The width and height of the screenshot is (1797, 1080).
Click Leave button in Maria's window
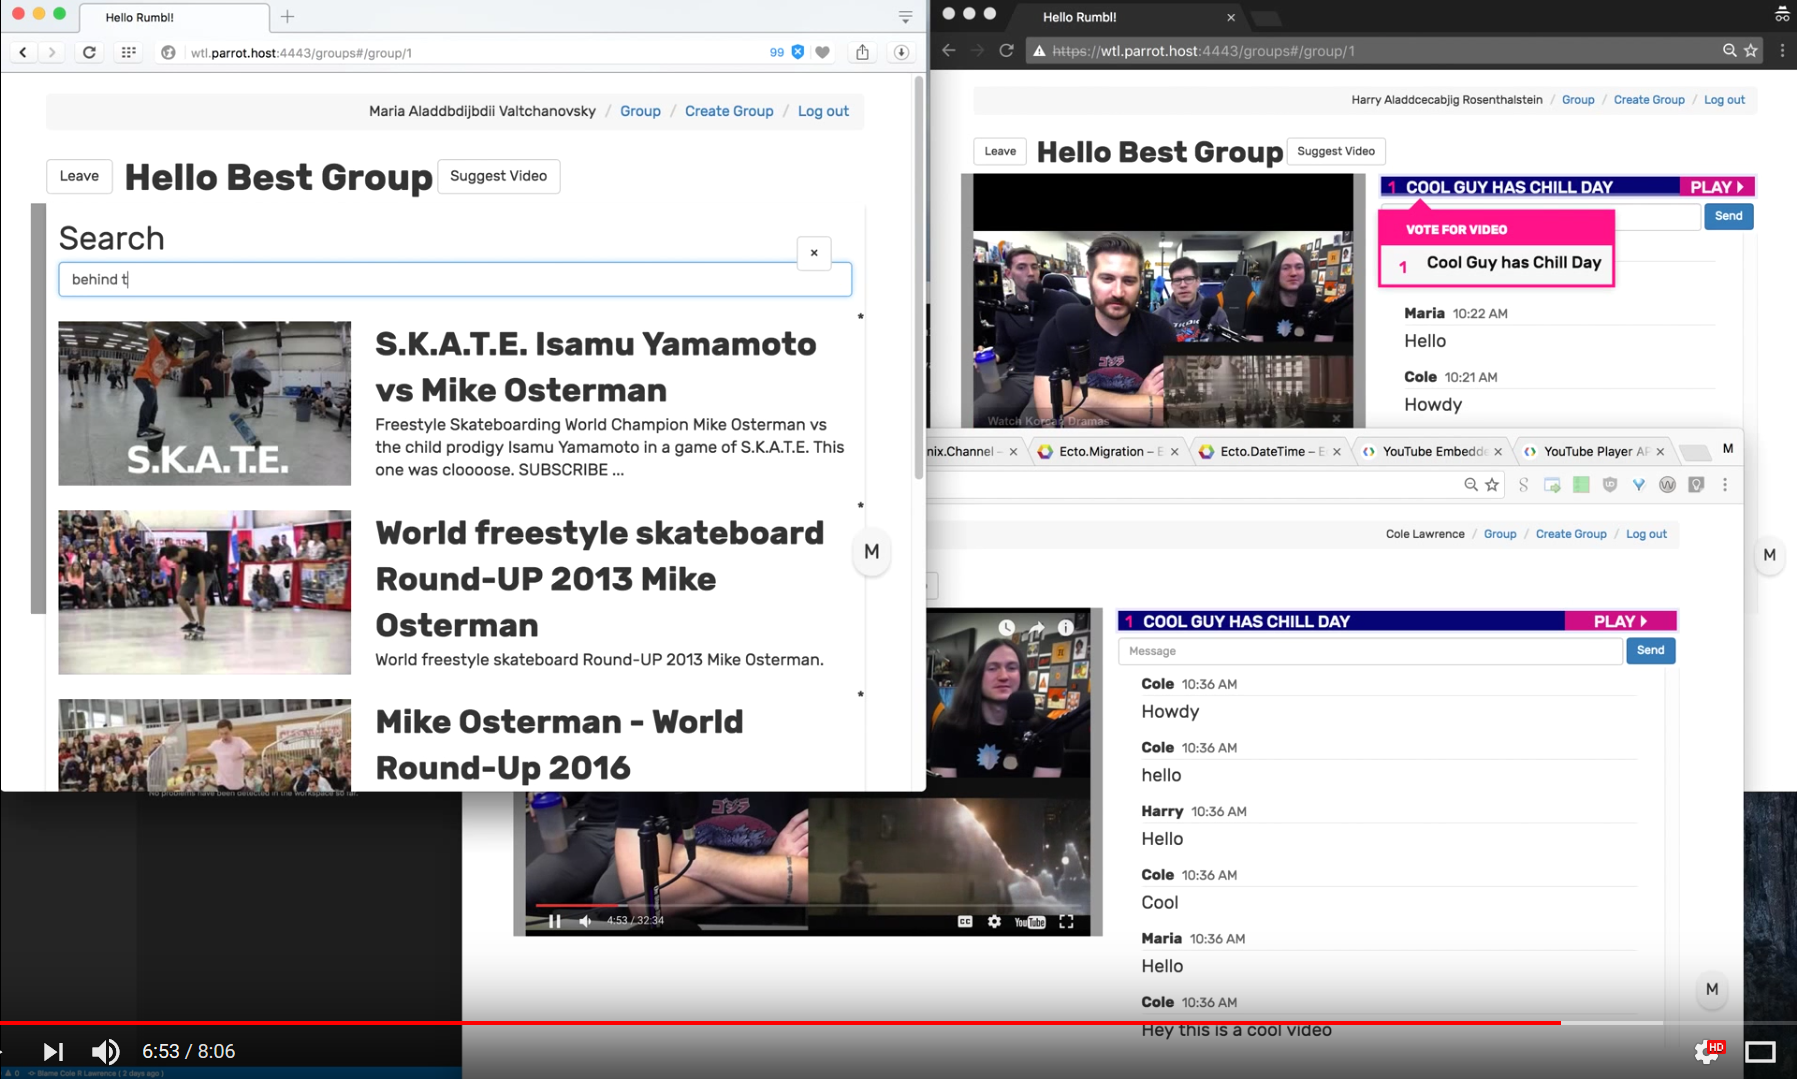pyautogui.click(x=79, y=176)
